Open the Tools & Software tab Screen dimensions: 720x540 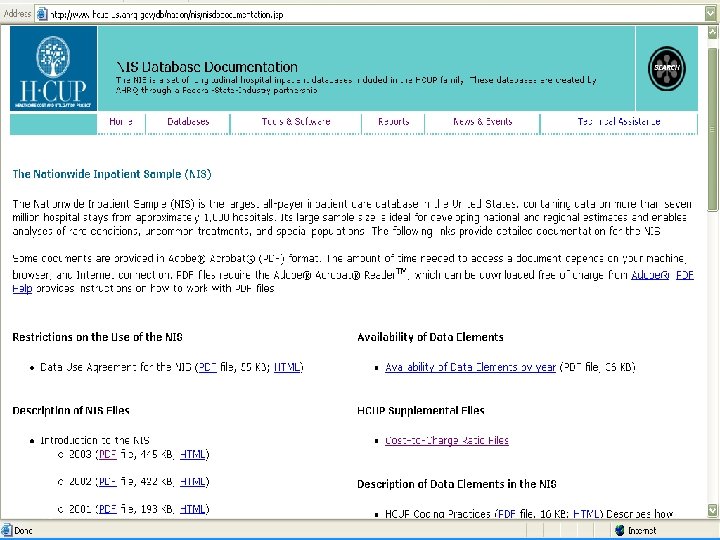coord(296,122)
